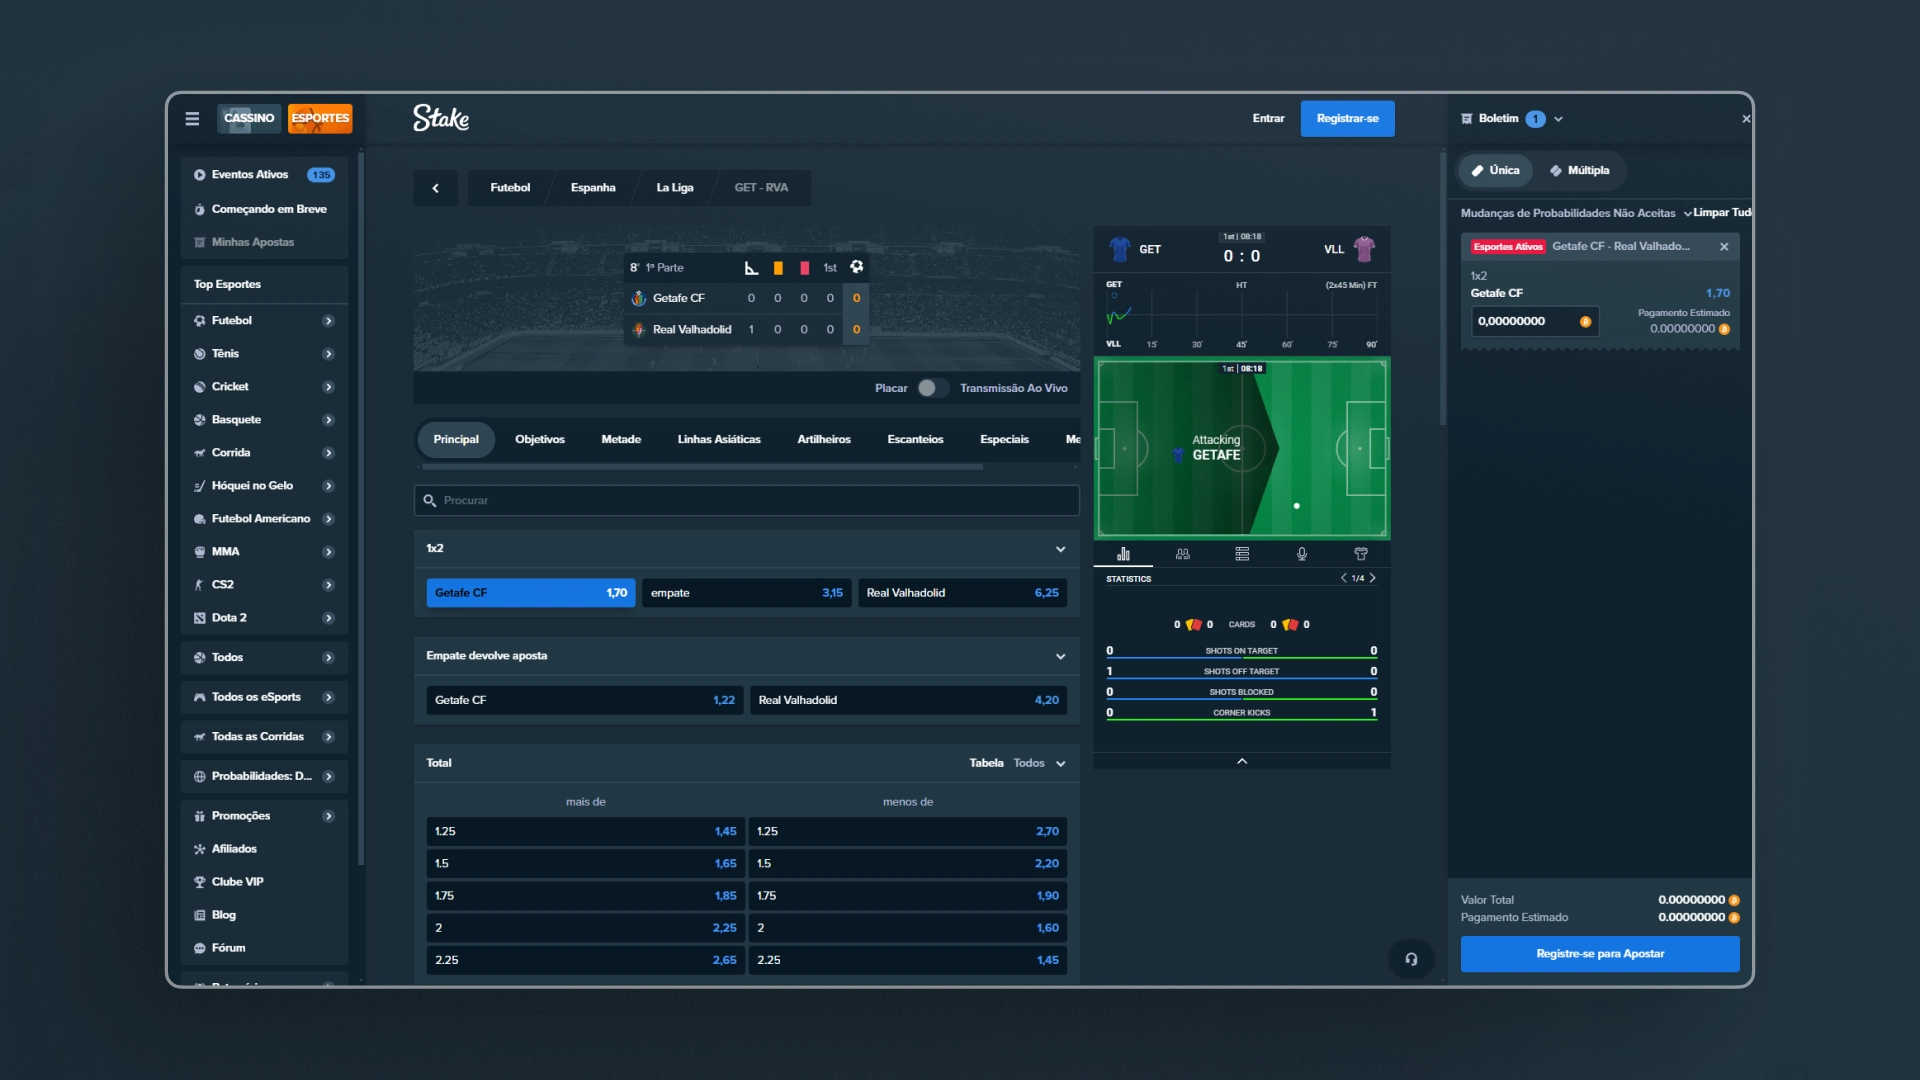Click the bet amount input field
The width and height of the screenshot is (1920, 1080).
click(1535, 322)
